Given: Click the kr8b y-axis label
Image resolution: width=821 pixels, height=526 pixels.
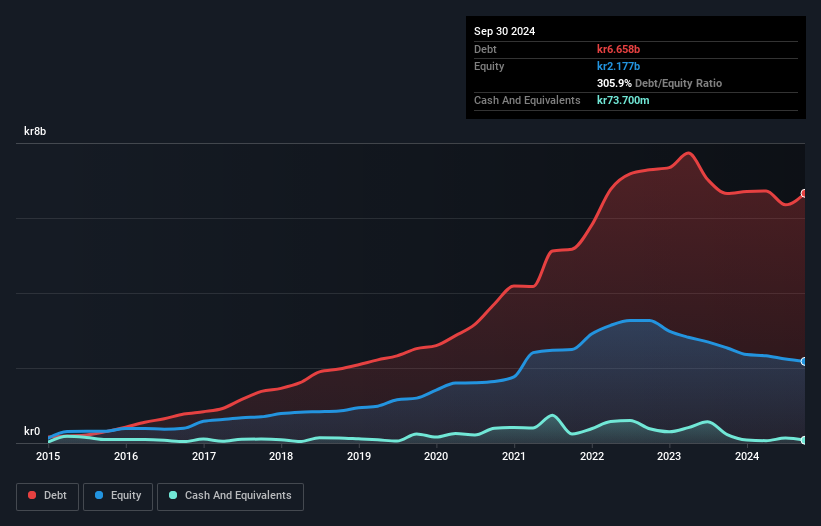Looking at the screenshot, I should (x=35, y=131).
